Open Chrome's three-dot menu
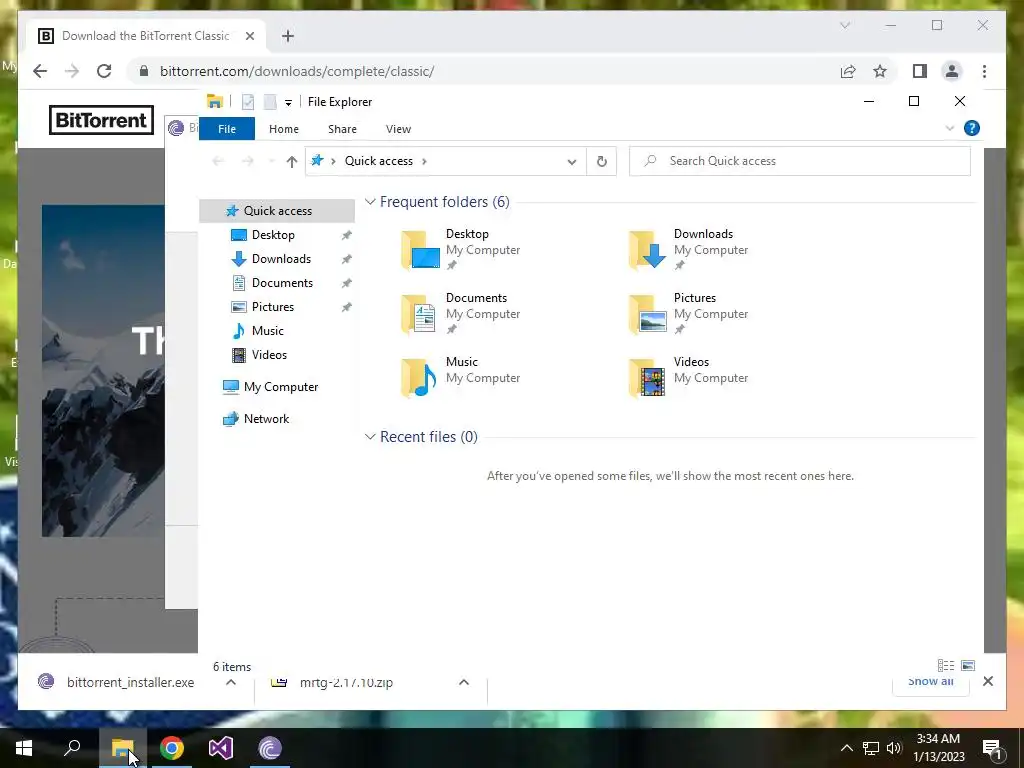Viewport: 1024px width, 768px height. (984, 71)
